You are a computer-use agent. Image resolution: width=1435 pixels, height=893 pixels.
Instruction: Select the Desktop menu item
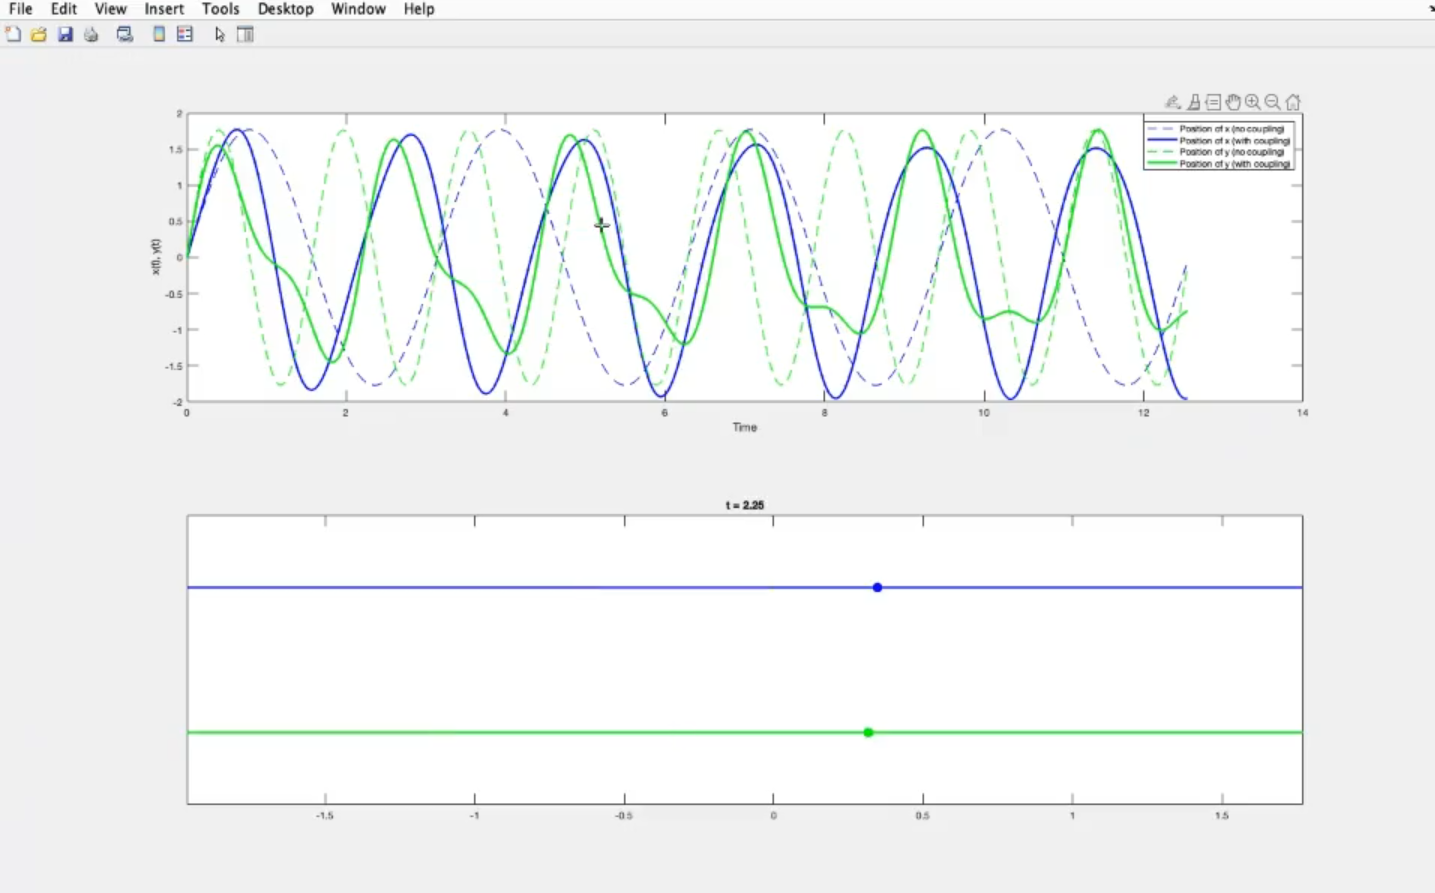285,9
